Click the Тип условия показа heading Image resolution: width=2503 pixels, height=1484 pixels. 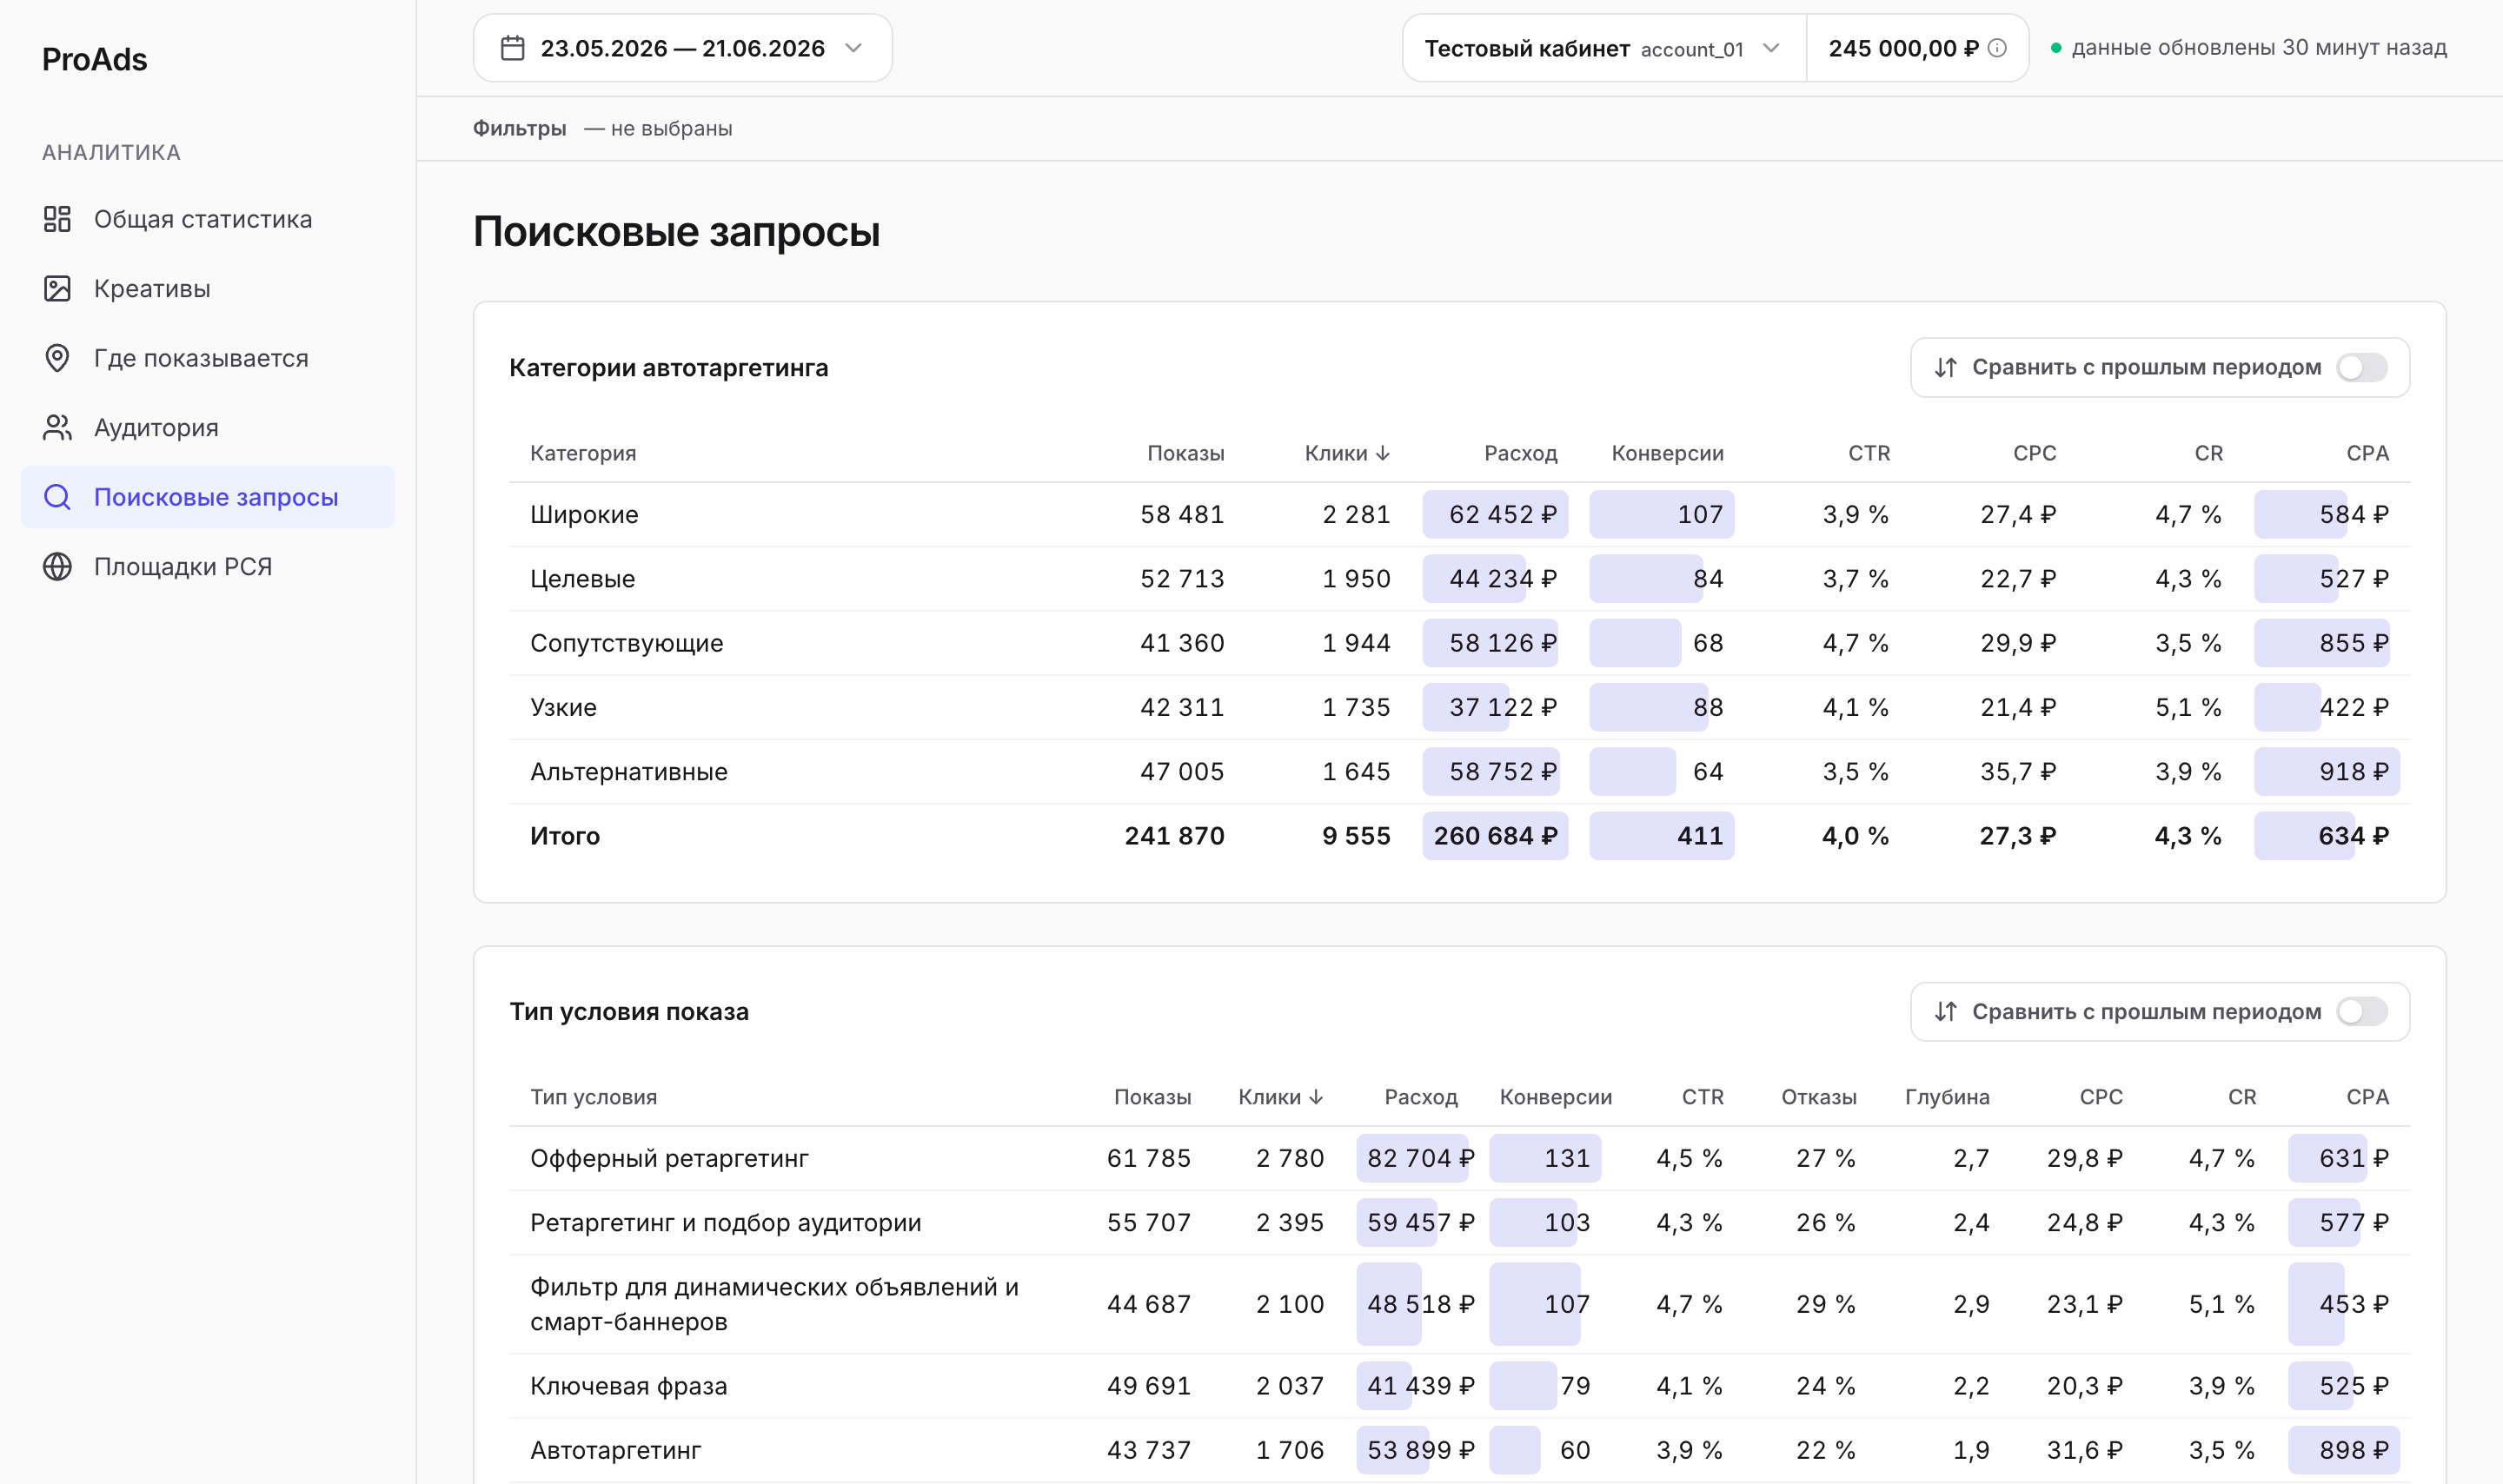(x=629, y=1012)
